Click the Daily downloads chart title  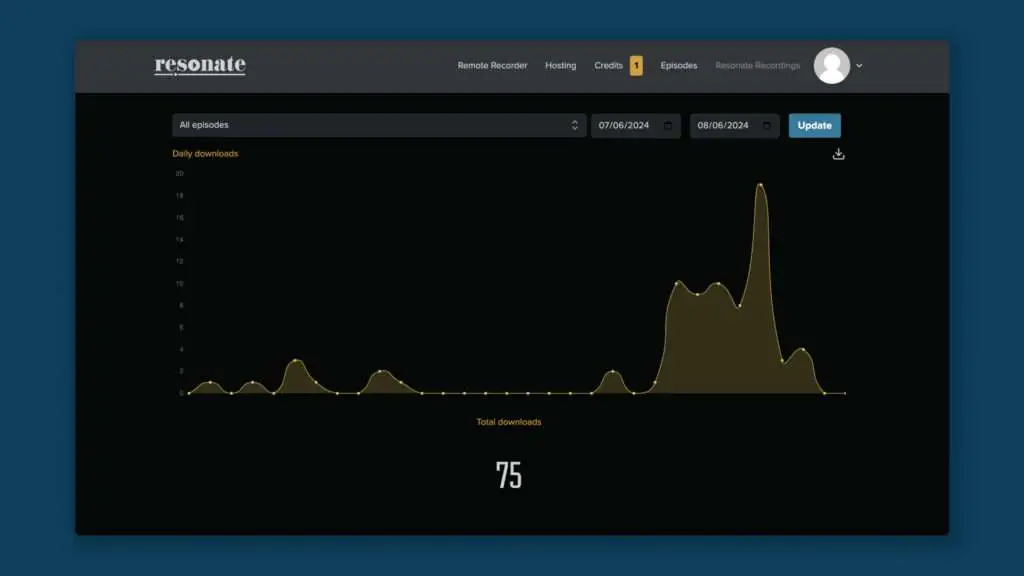[x=205, y=154]
